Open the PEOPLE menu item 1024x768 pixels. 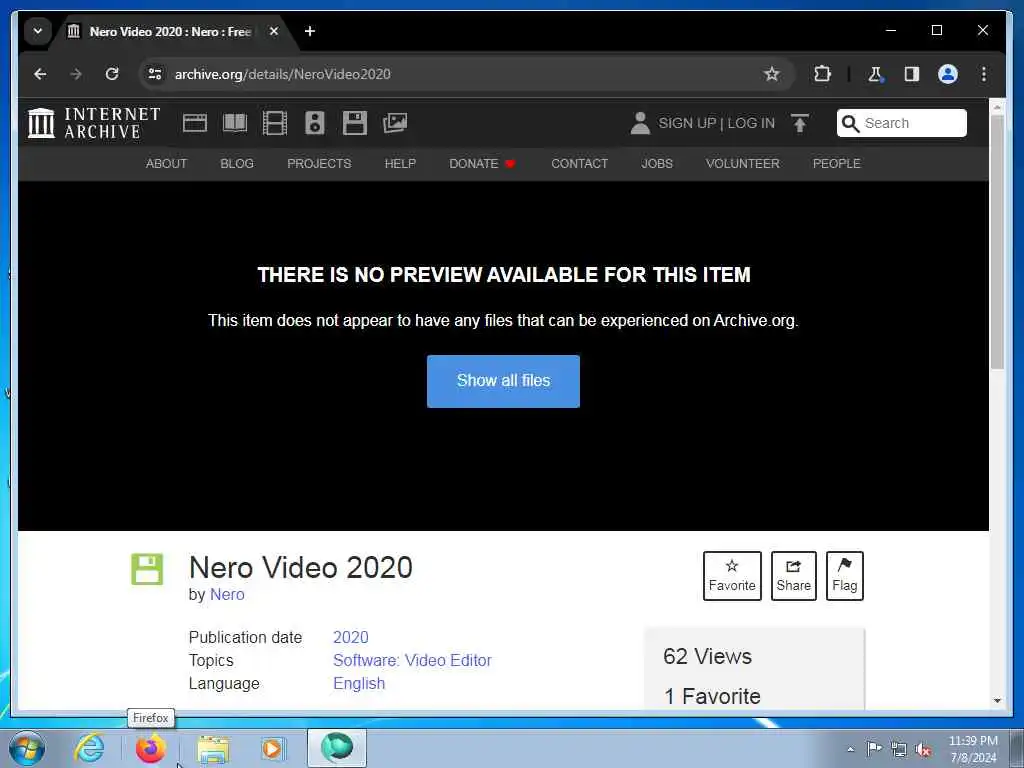pos(837,163)
